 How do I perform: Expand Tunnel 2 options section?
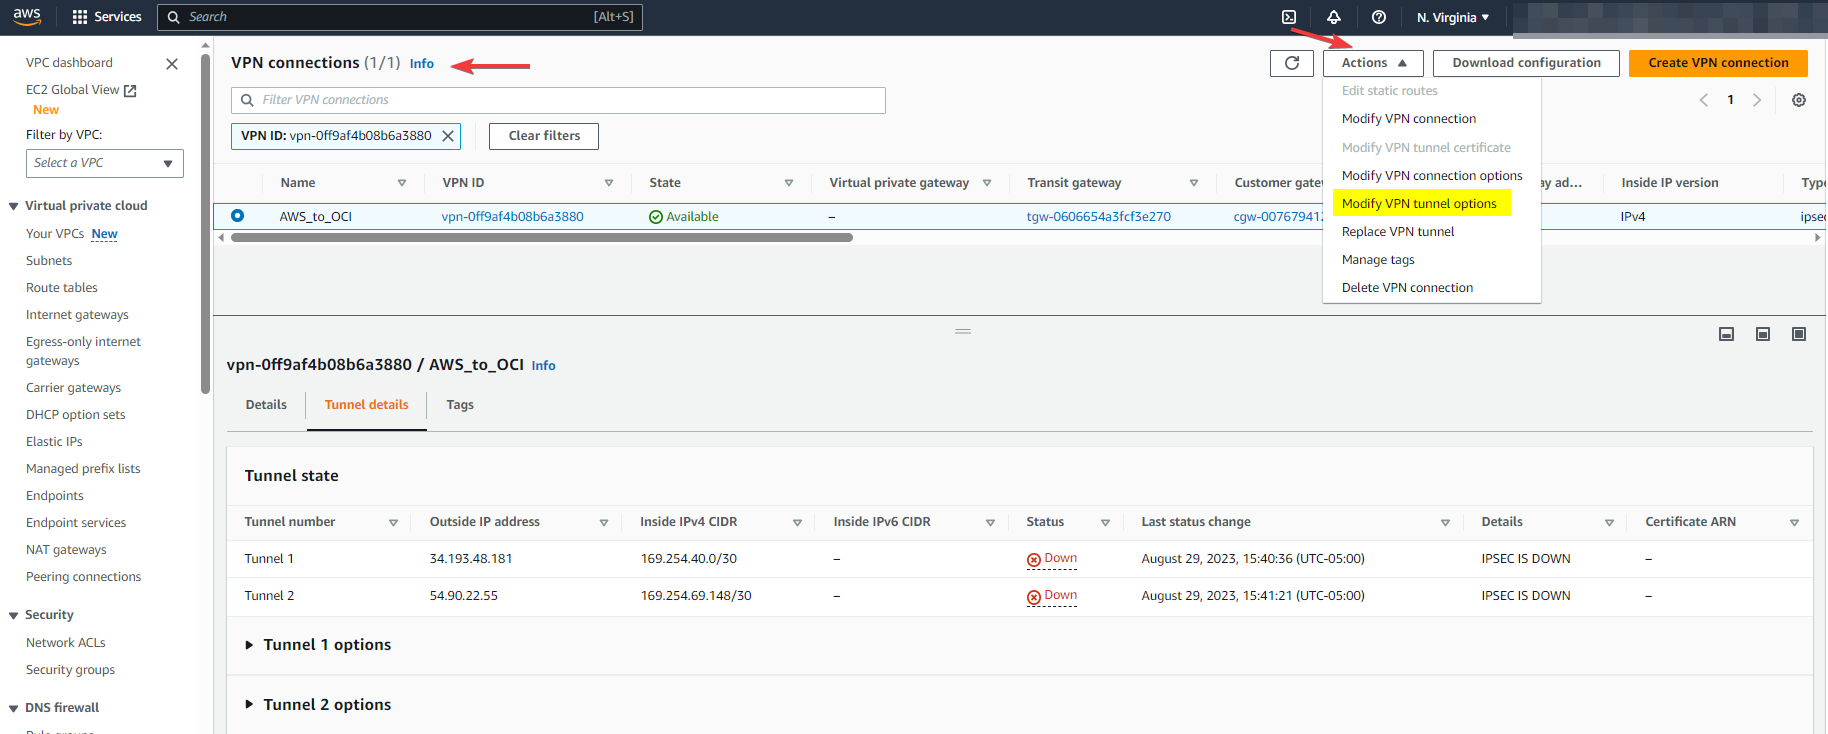point(250,705)
